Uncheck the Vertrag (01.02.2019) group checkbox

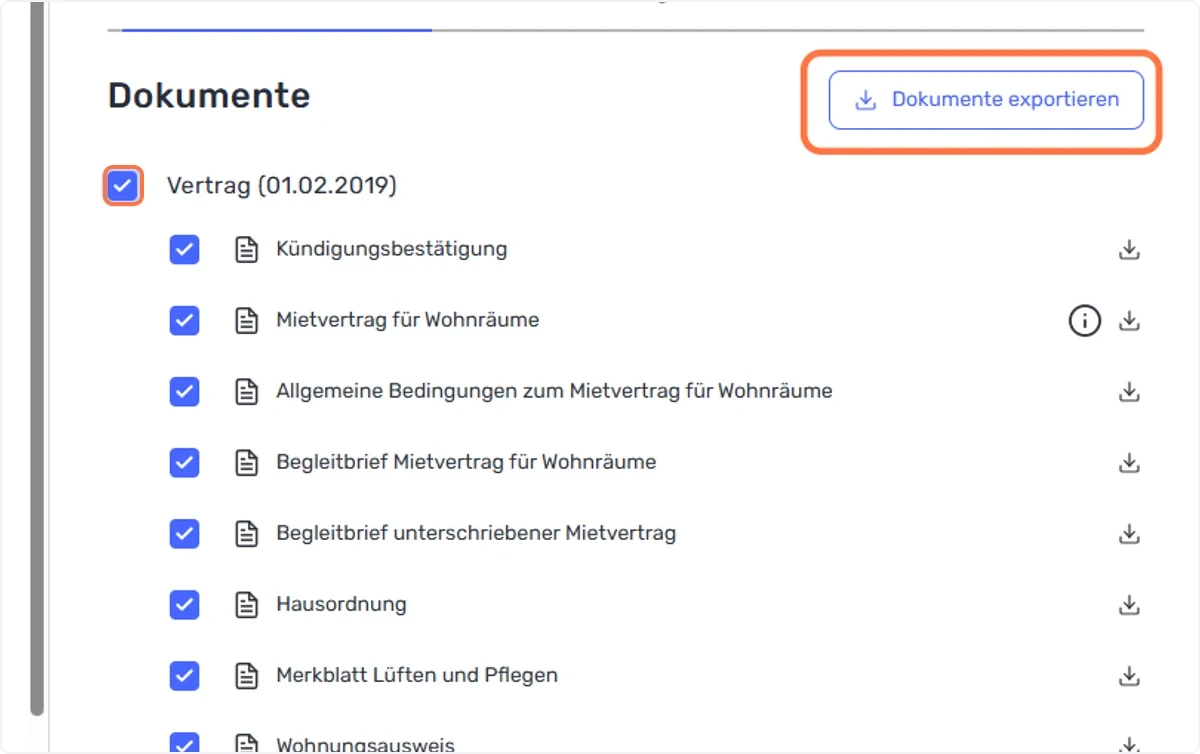[x=123, y=186]
